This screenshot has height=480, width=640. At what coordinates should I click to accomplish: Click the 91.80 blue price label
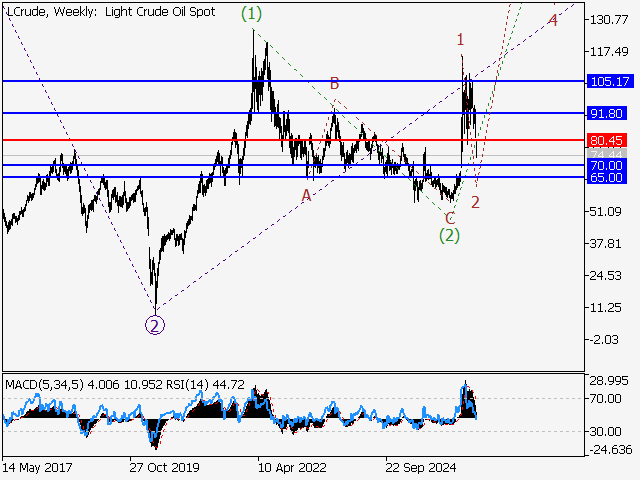[x=607, y=113]
